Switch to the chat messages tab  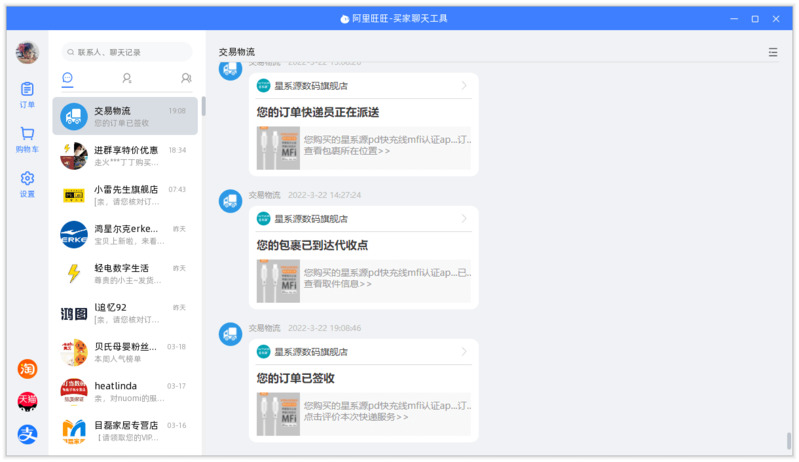pos(68,78)
